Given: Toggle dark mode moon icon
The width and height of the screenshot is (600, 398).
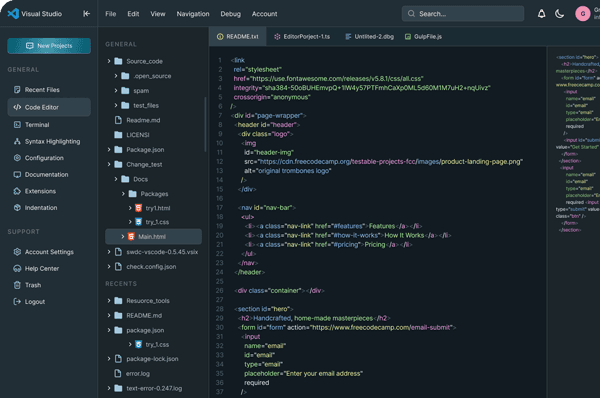Looking at the screenshot, I should (559, 14).
